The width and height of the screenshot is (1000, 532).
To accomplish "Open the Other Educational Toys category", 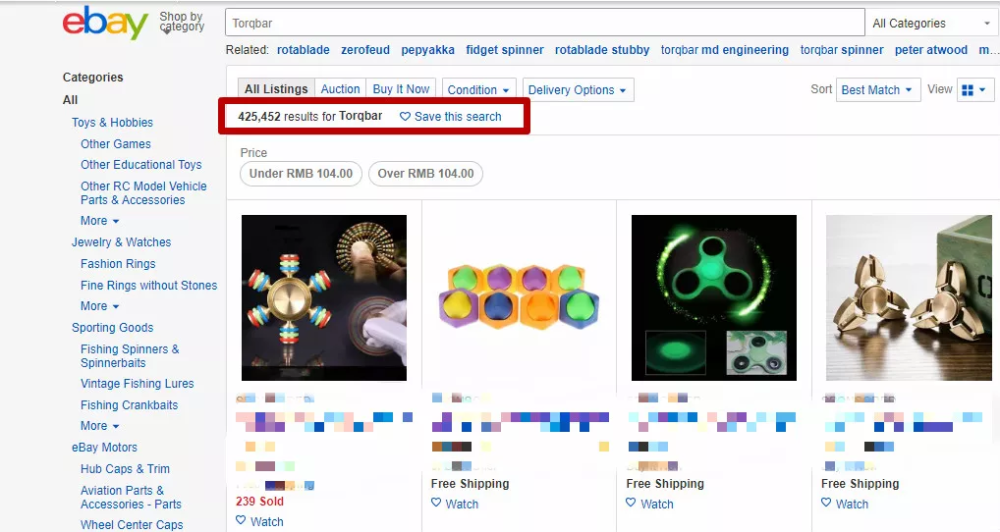I will (x=141, y=165).
